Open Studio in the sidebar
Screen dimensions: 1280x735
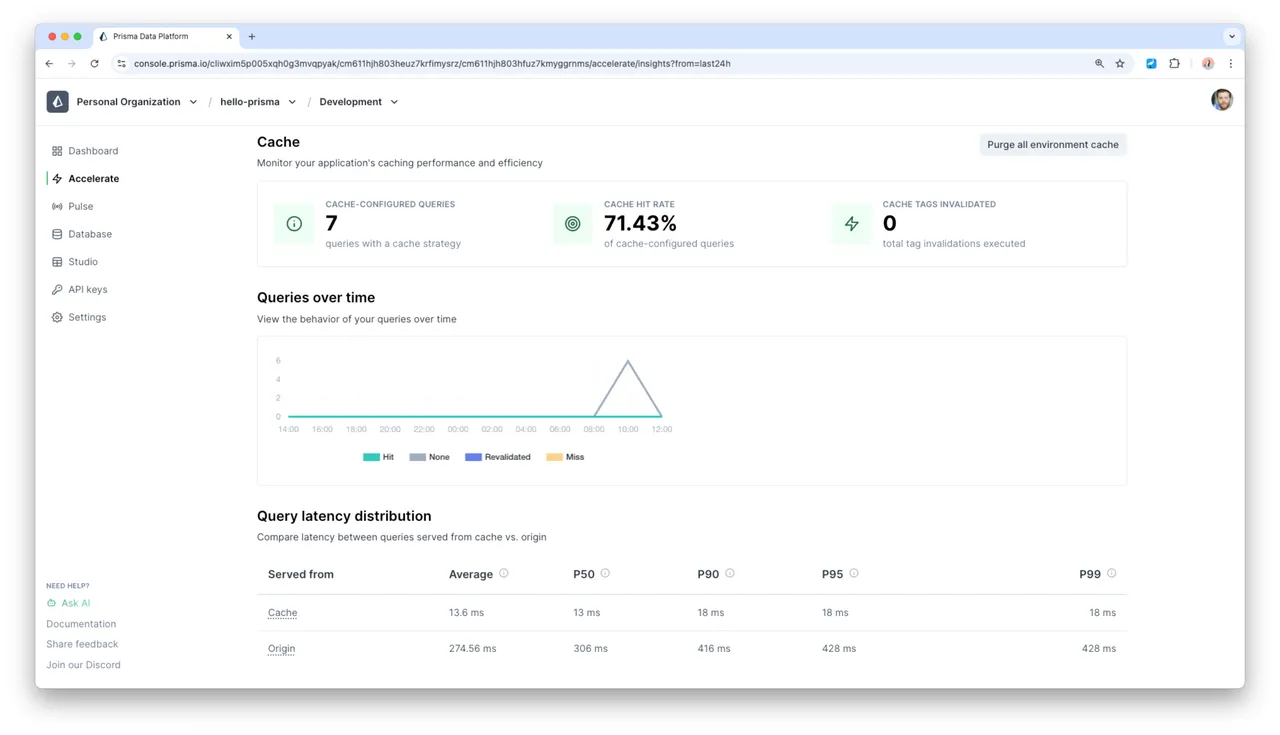[83, 262]
